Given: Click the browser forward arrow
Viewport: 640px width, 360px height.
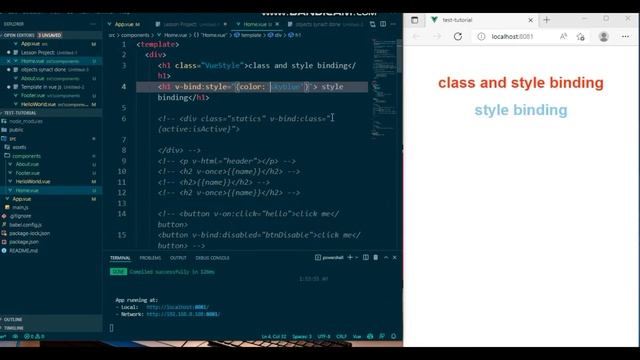Looking at the screenshot, I should coord(437,36).
